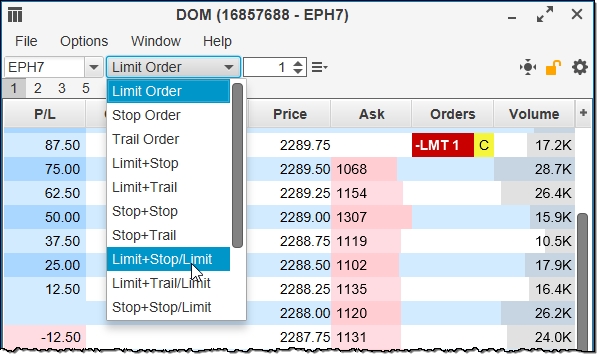This screenshot has height=360, width=600.
Task: Open the Help menu
Action: pyautogui.click(x=217, y=41)
